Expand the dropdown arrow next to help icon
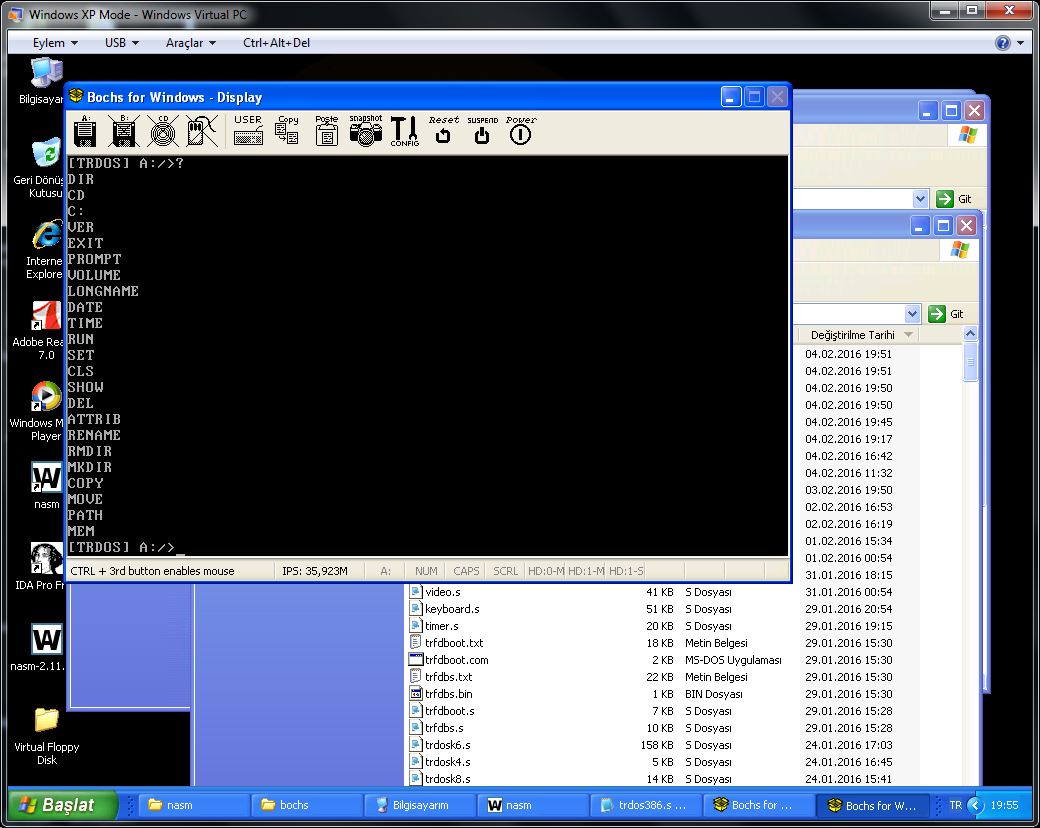The height and width of the screenshot is (828, 1040). 1020,43
